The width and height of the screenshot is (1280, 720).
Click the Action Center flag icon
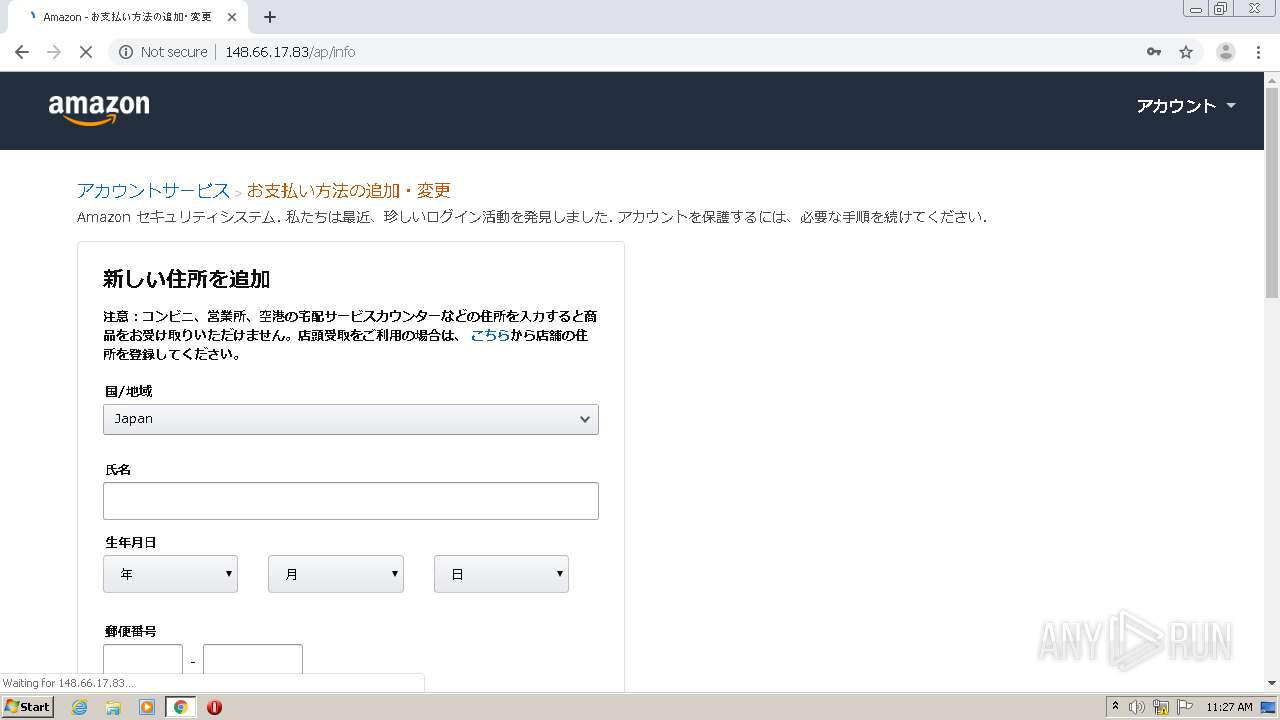pos(1184,707)
